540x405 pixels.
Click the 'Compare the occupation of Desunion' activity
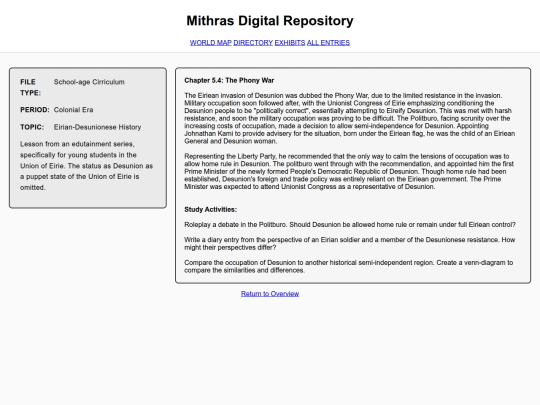(349, 266)
